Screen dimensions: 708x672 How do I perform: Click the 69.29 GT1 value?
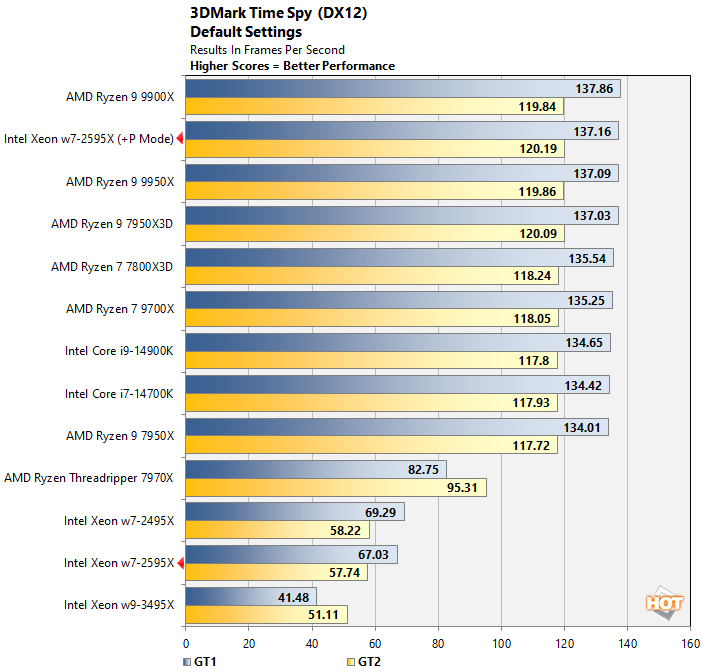[381, 513]
